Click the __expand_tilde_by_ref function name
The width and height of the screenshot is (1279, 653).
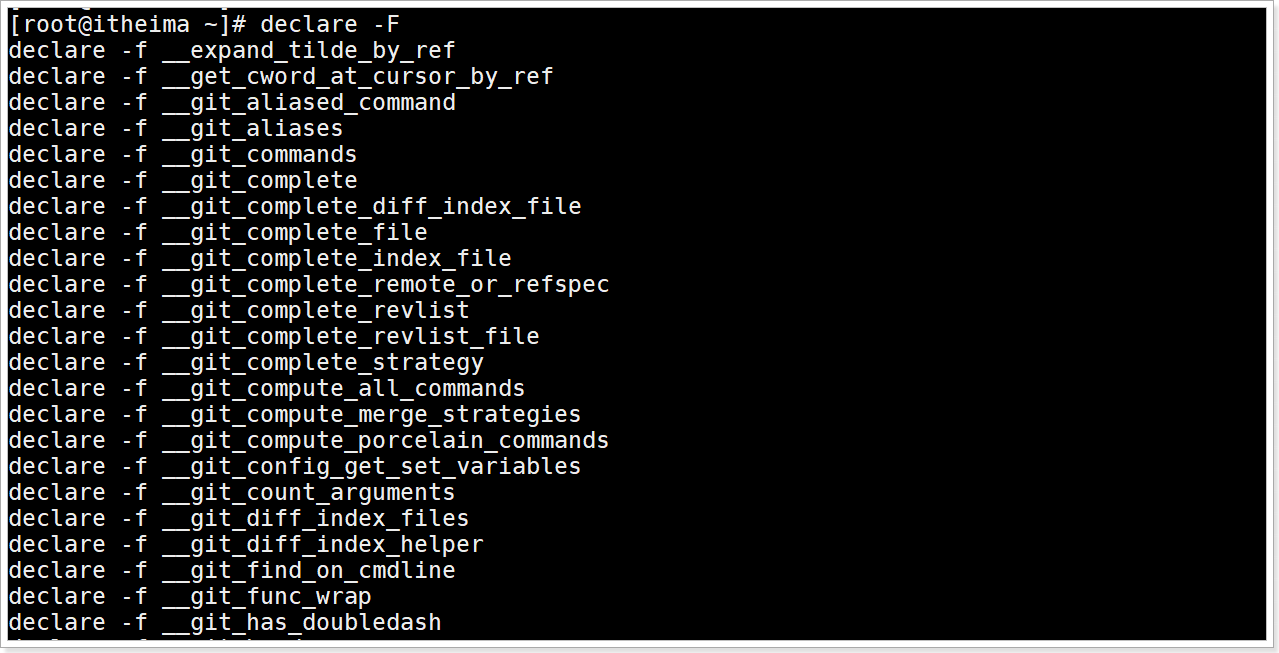pos(308,50)
